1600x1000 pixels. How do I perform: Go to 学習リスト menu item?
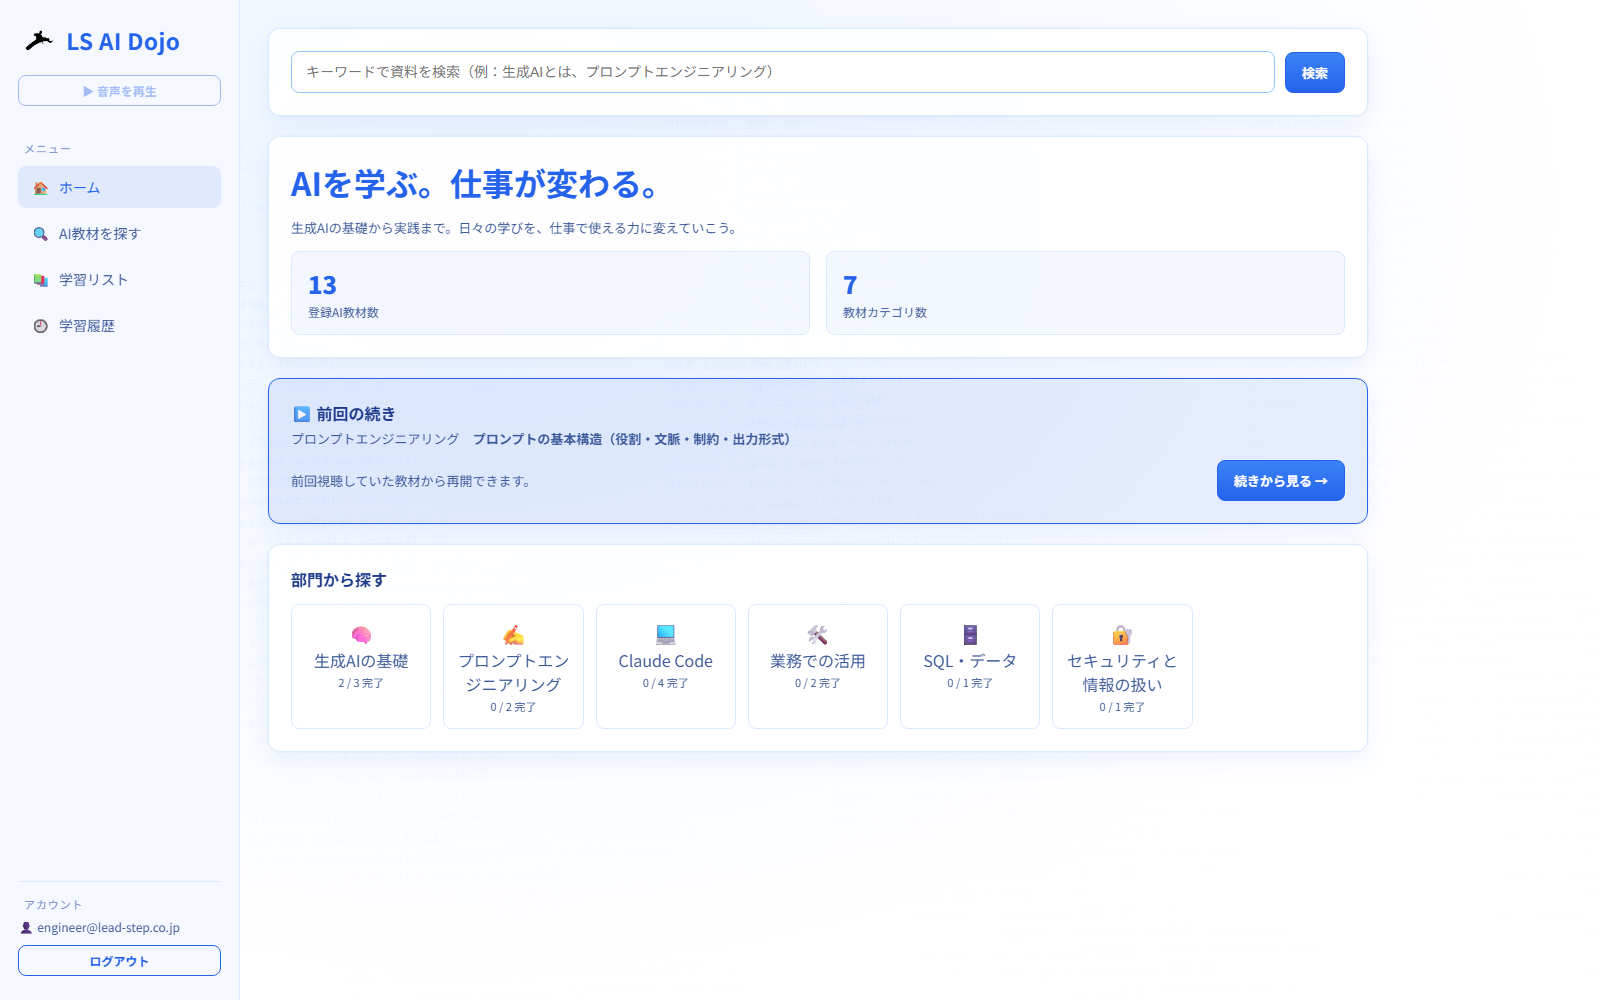119,279
